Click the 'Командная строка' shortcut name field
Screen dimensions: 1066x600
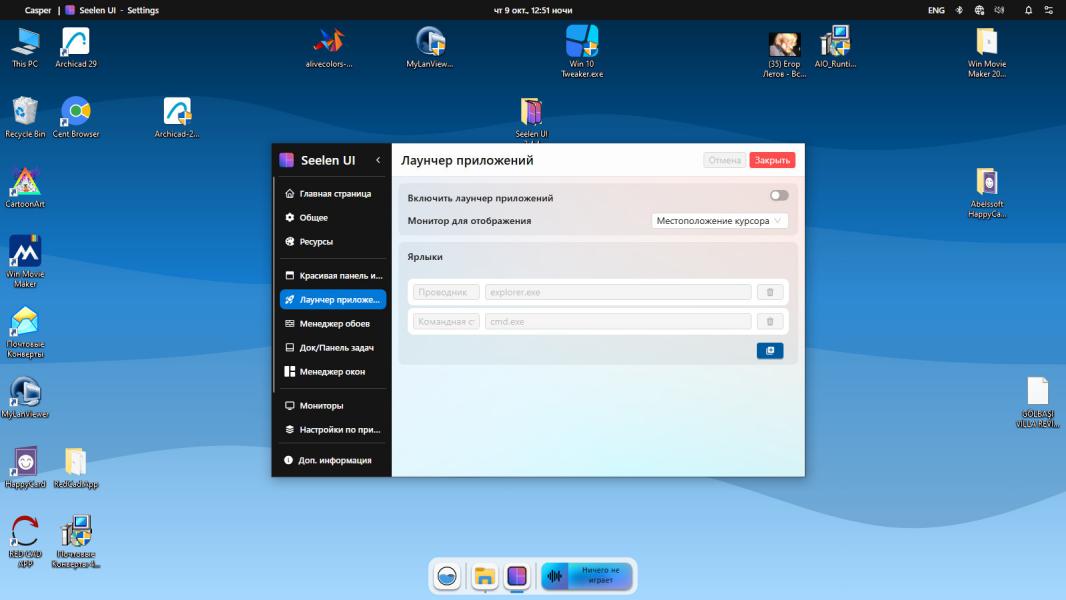click(445, 322)
